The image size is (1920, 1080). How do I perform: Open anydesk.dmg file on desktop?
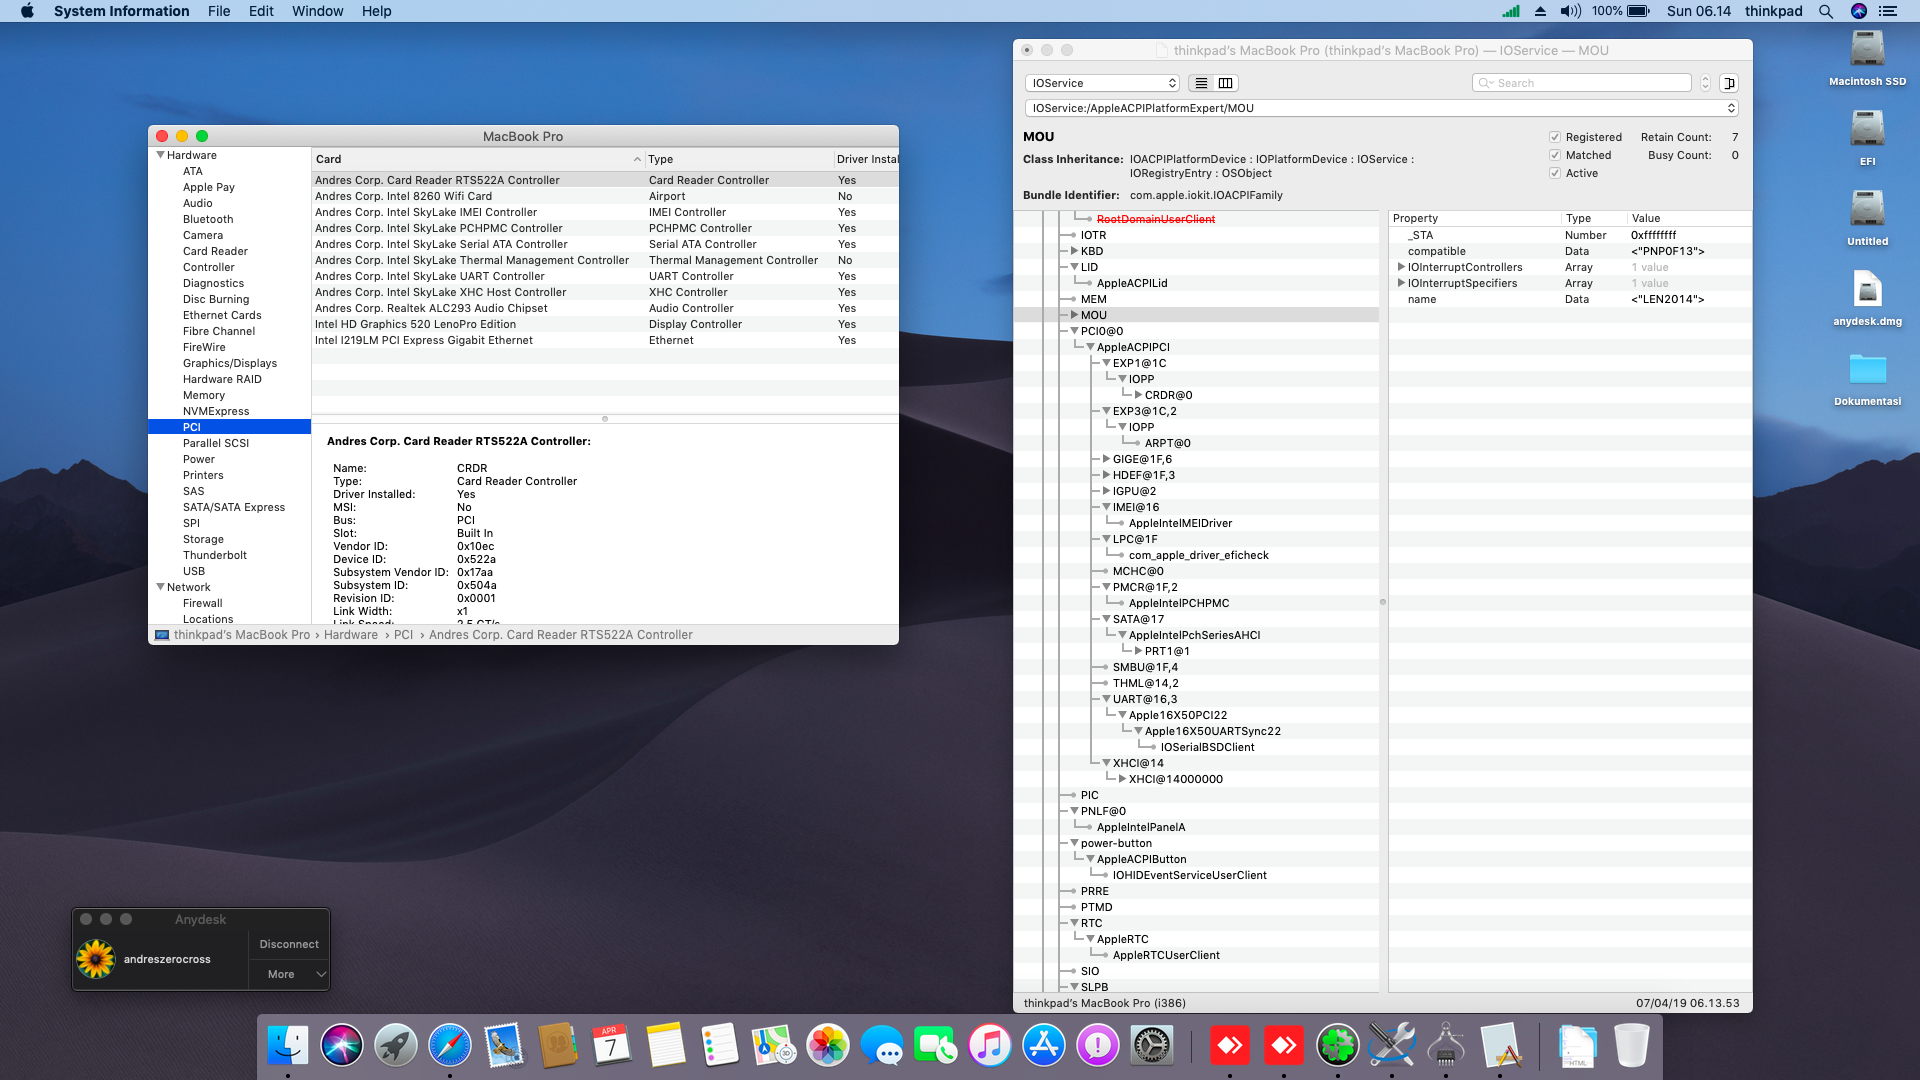pos(1867,292)
